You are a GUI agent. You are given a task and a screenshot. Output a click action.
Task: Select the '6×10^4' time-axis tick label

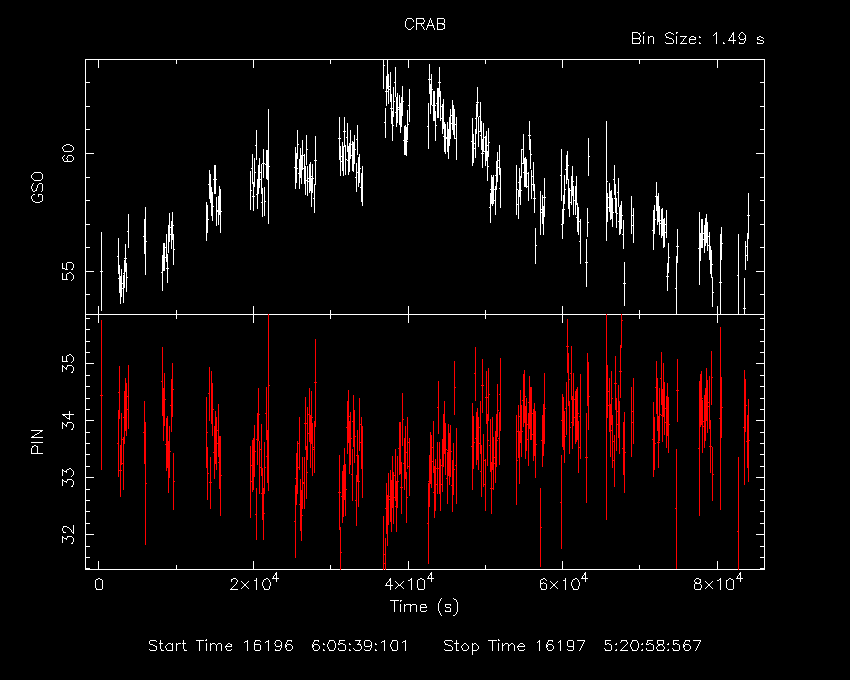click(x=563, y=582)
